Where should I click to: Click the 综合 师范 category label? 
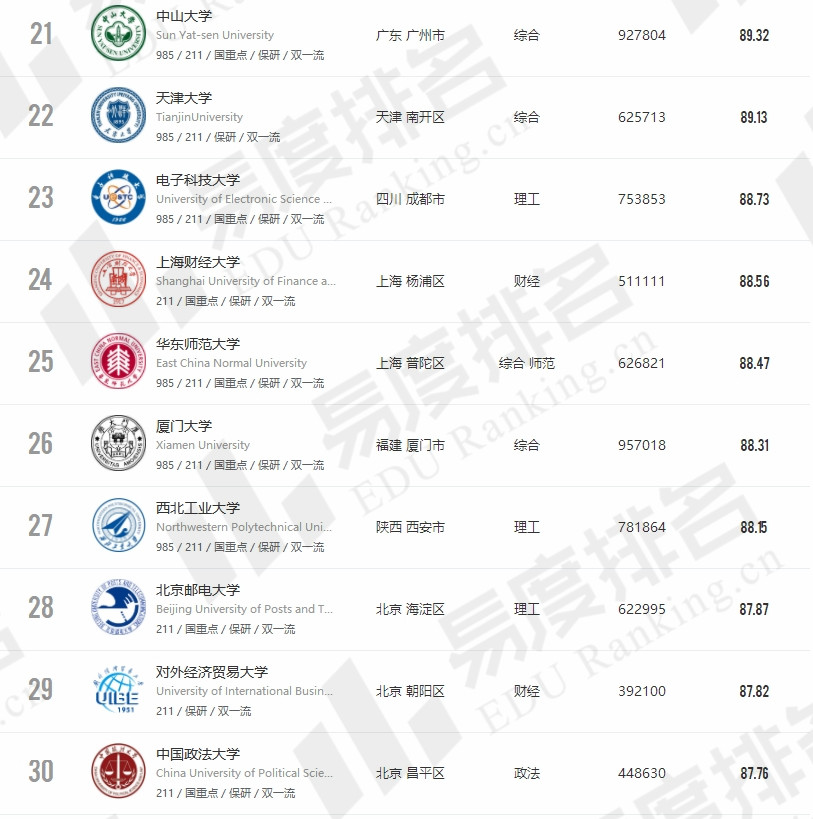(x=527, y=363)
